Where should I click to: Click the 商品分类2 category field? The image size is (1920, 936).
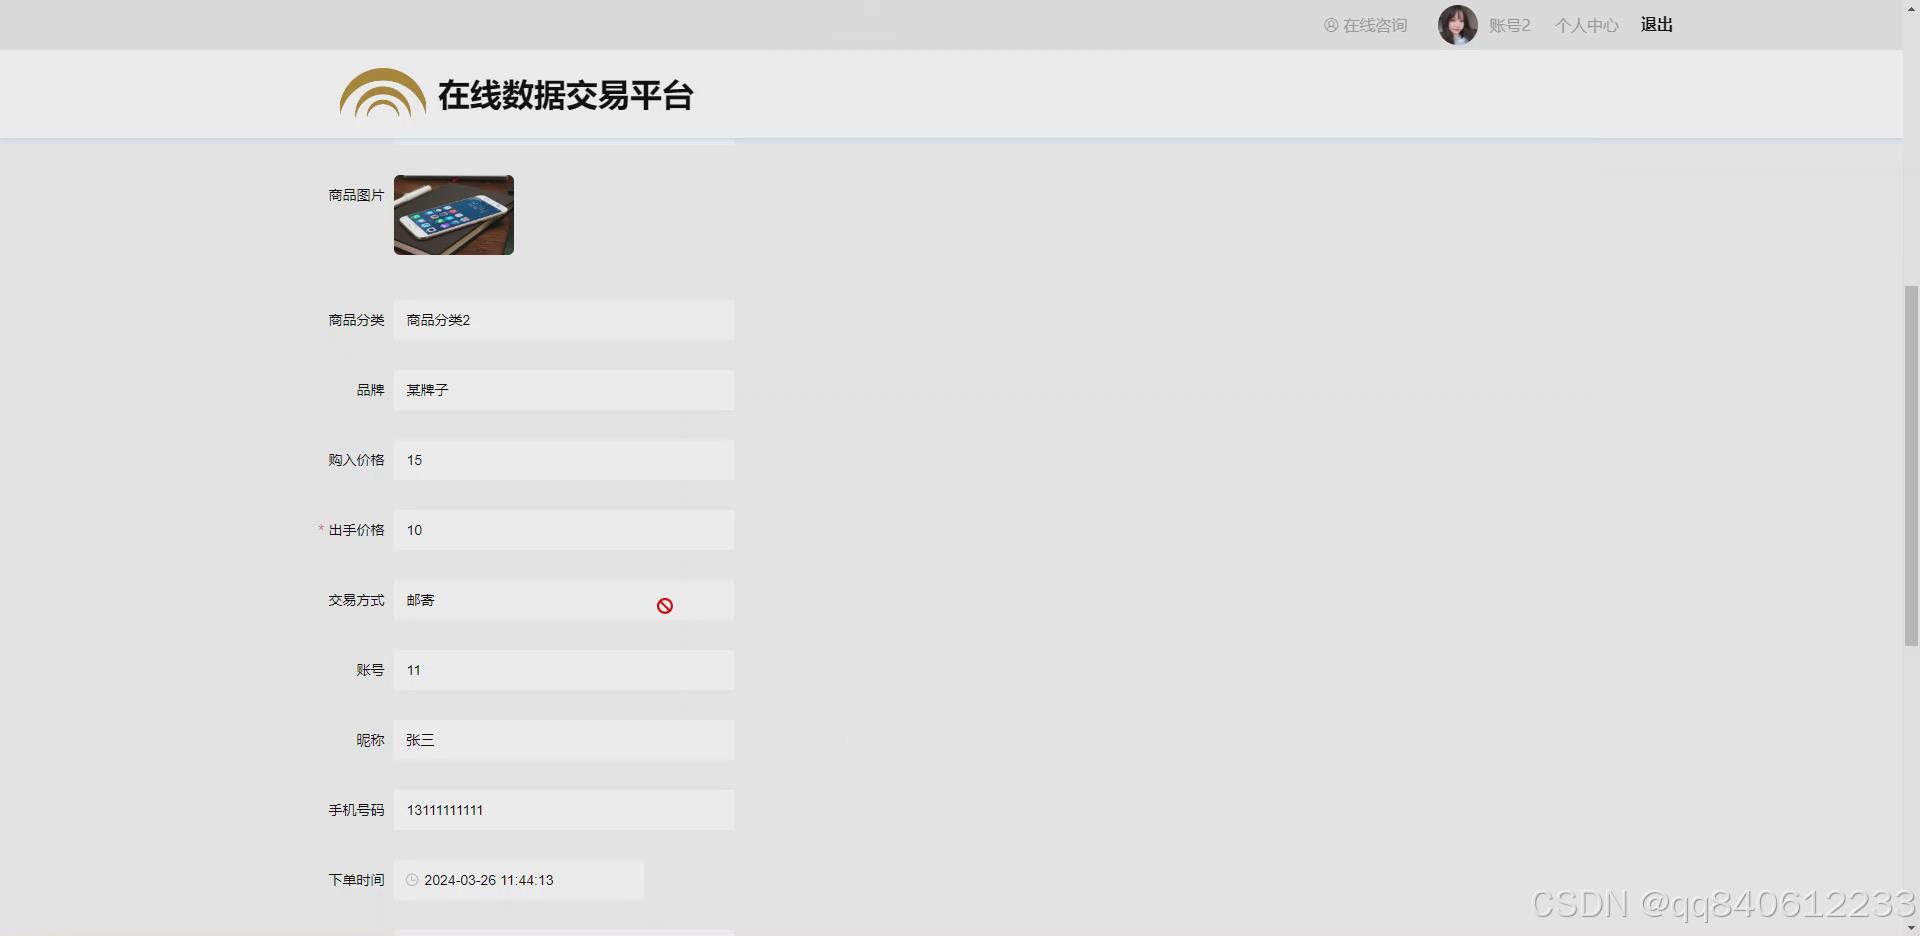(564, 319)
